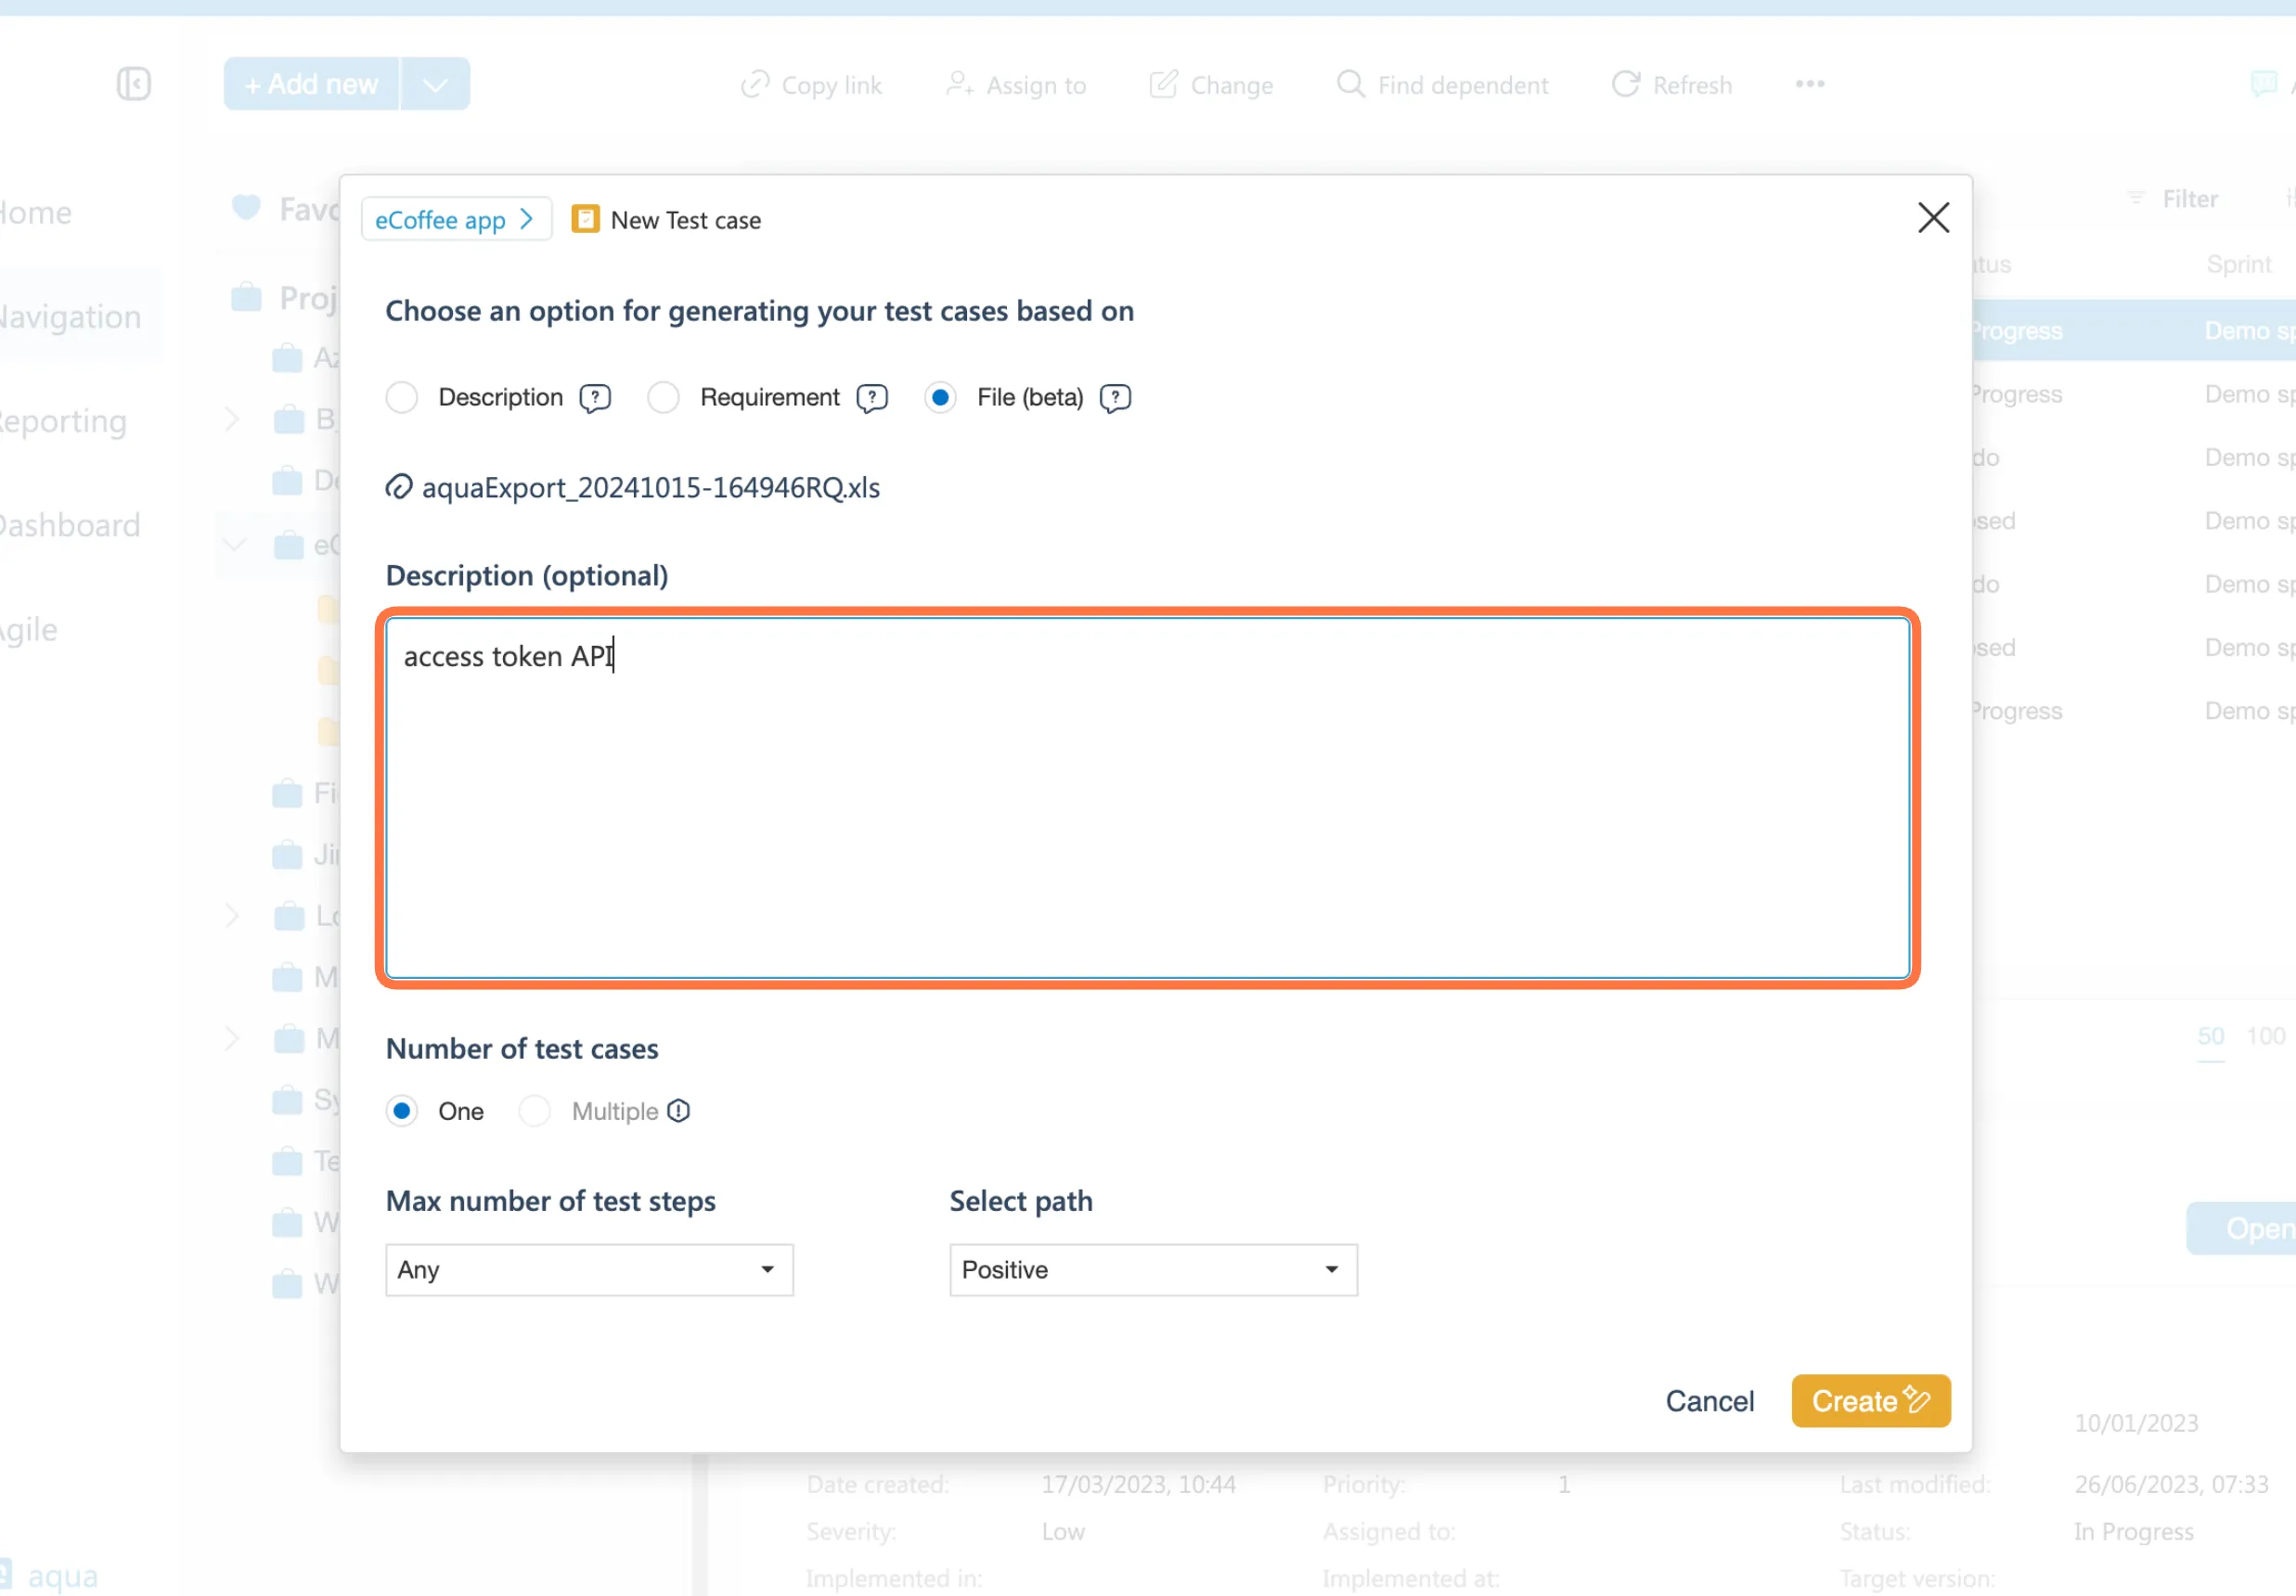Select the Description radio button
This screenshot has width=2296, height=1596.
coord(402,398)
